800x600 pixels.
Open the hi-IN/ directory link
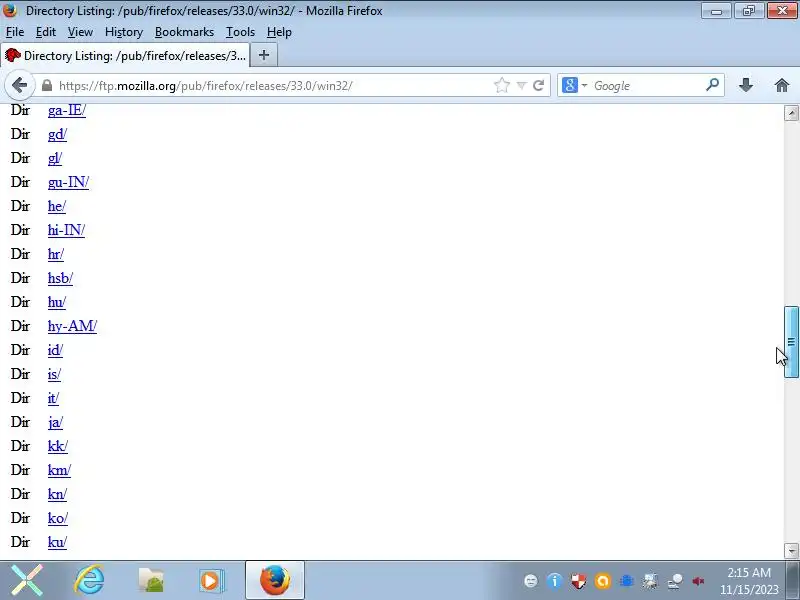point(66,230)
